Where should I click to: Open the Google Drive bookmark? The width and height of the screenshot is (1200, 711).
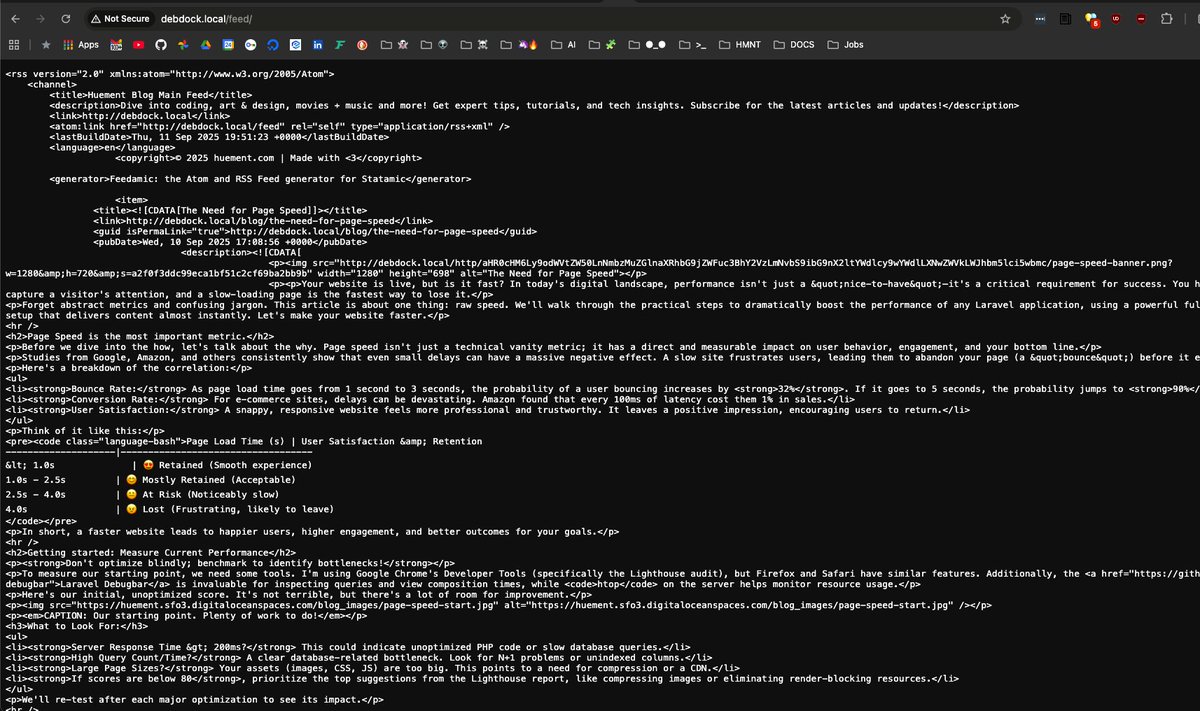point(205,45)
